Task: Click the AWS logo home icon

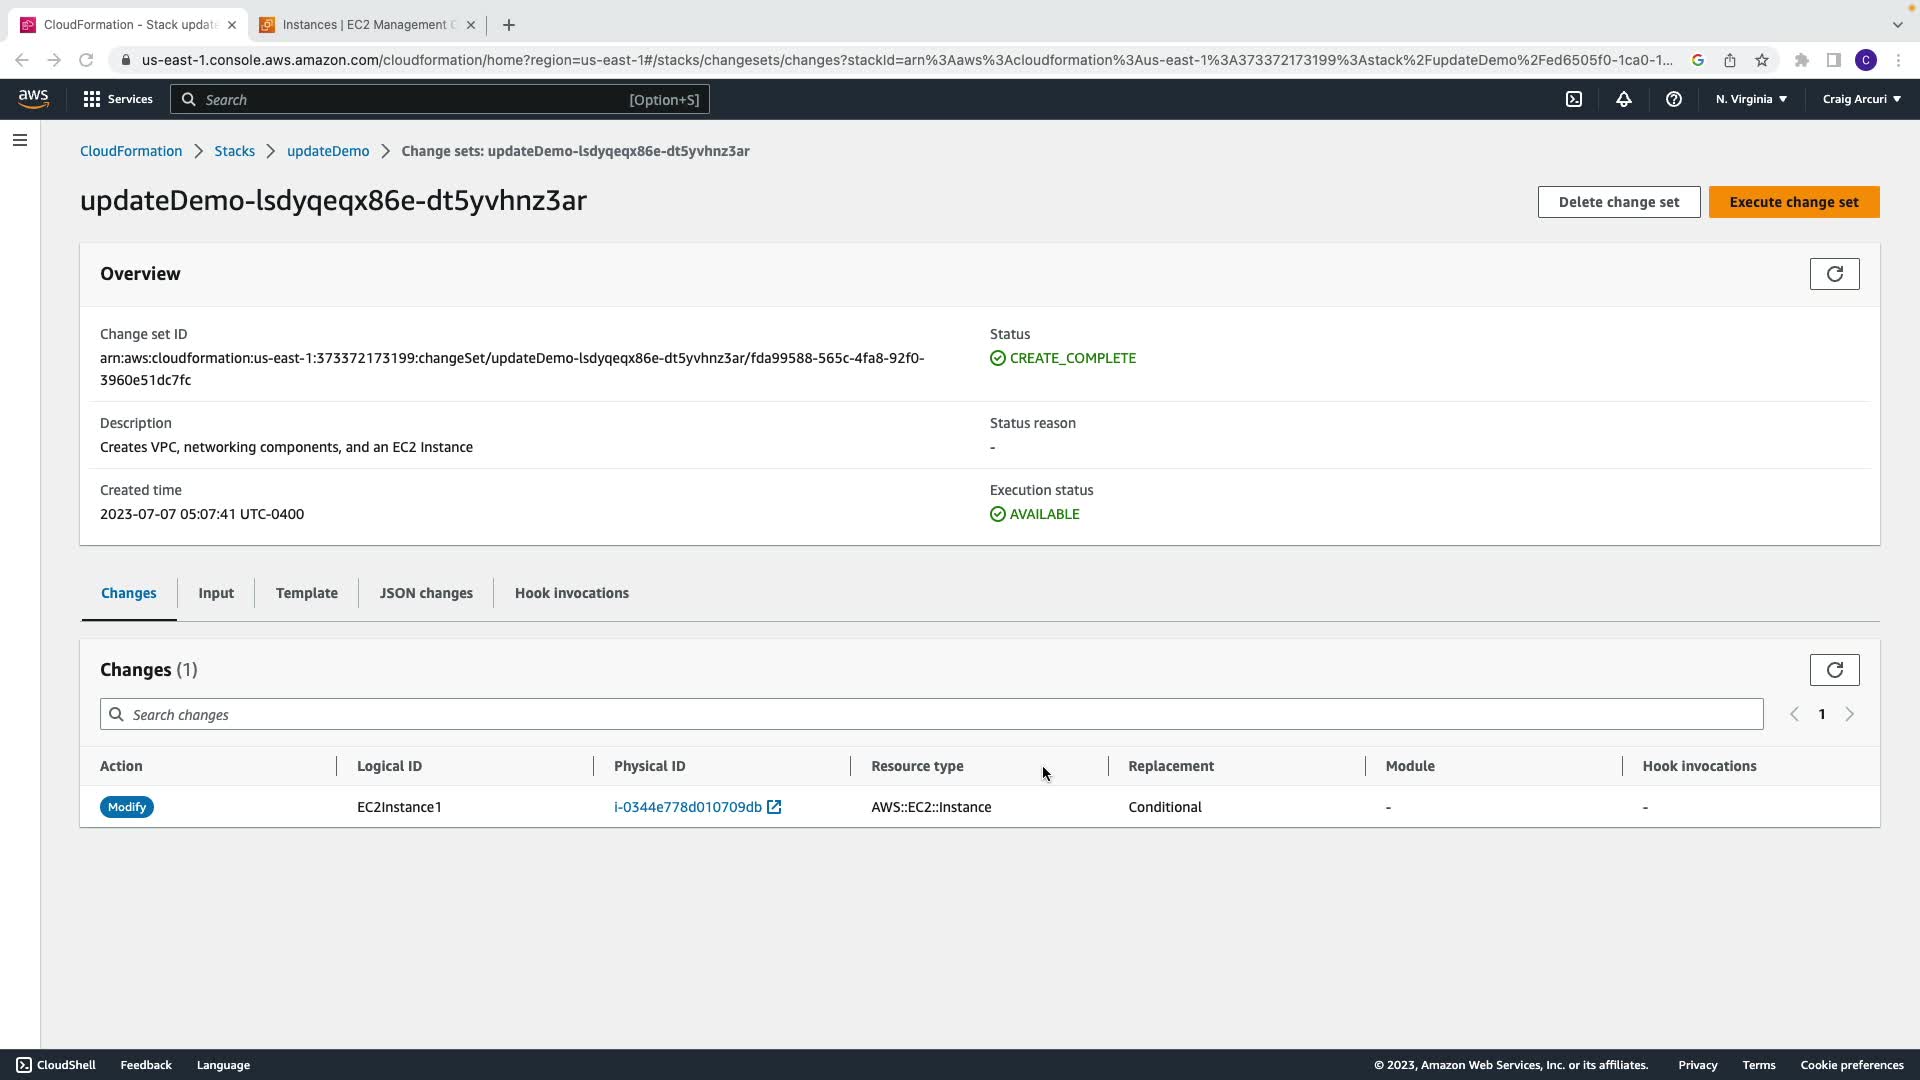Action: point(33,98)
